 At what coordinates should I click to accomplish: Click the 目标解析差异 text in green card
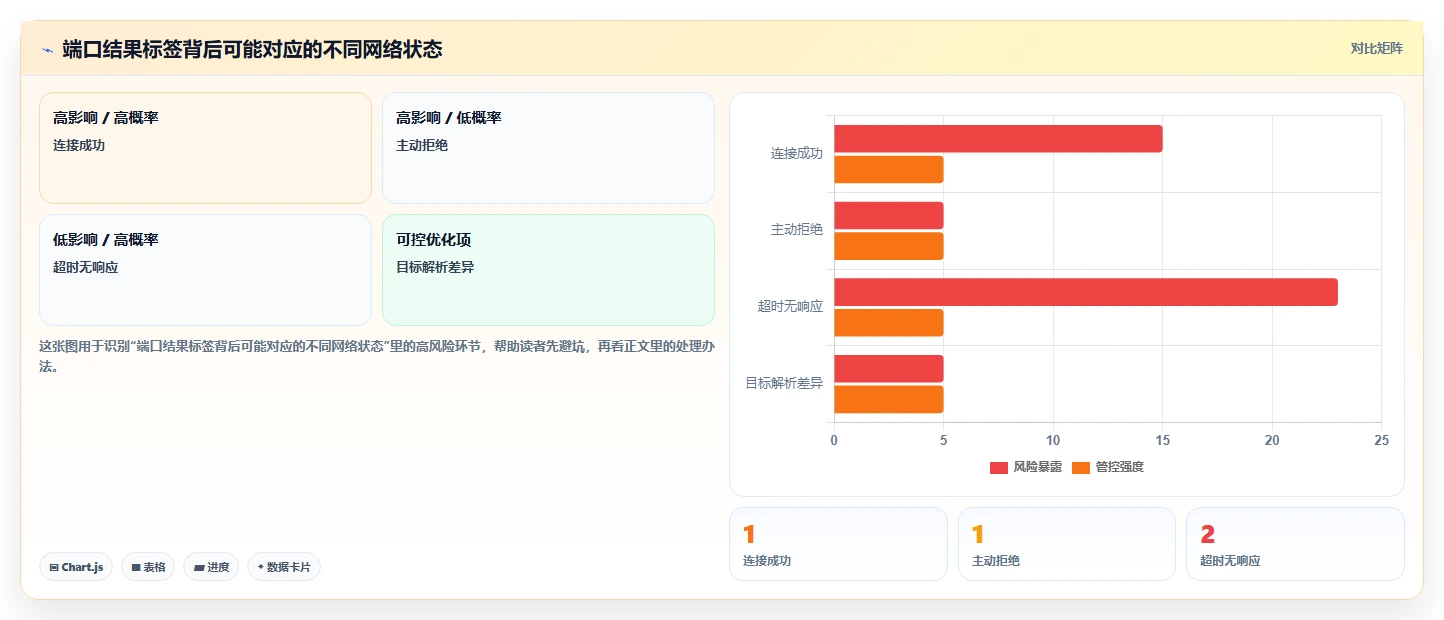click(x=435, y=267)
